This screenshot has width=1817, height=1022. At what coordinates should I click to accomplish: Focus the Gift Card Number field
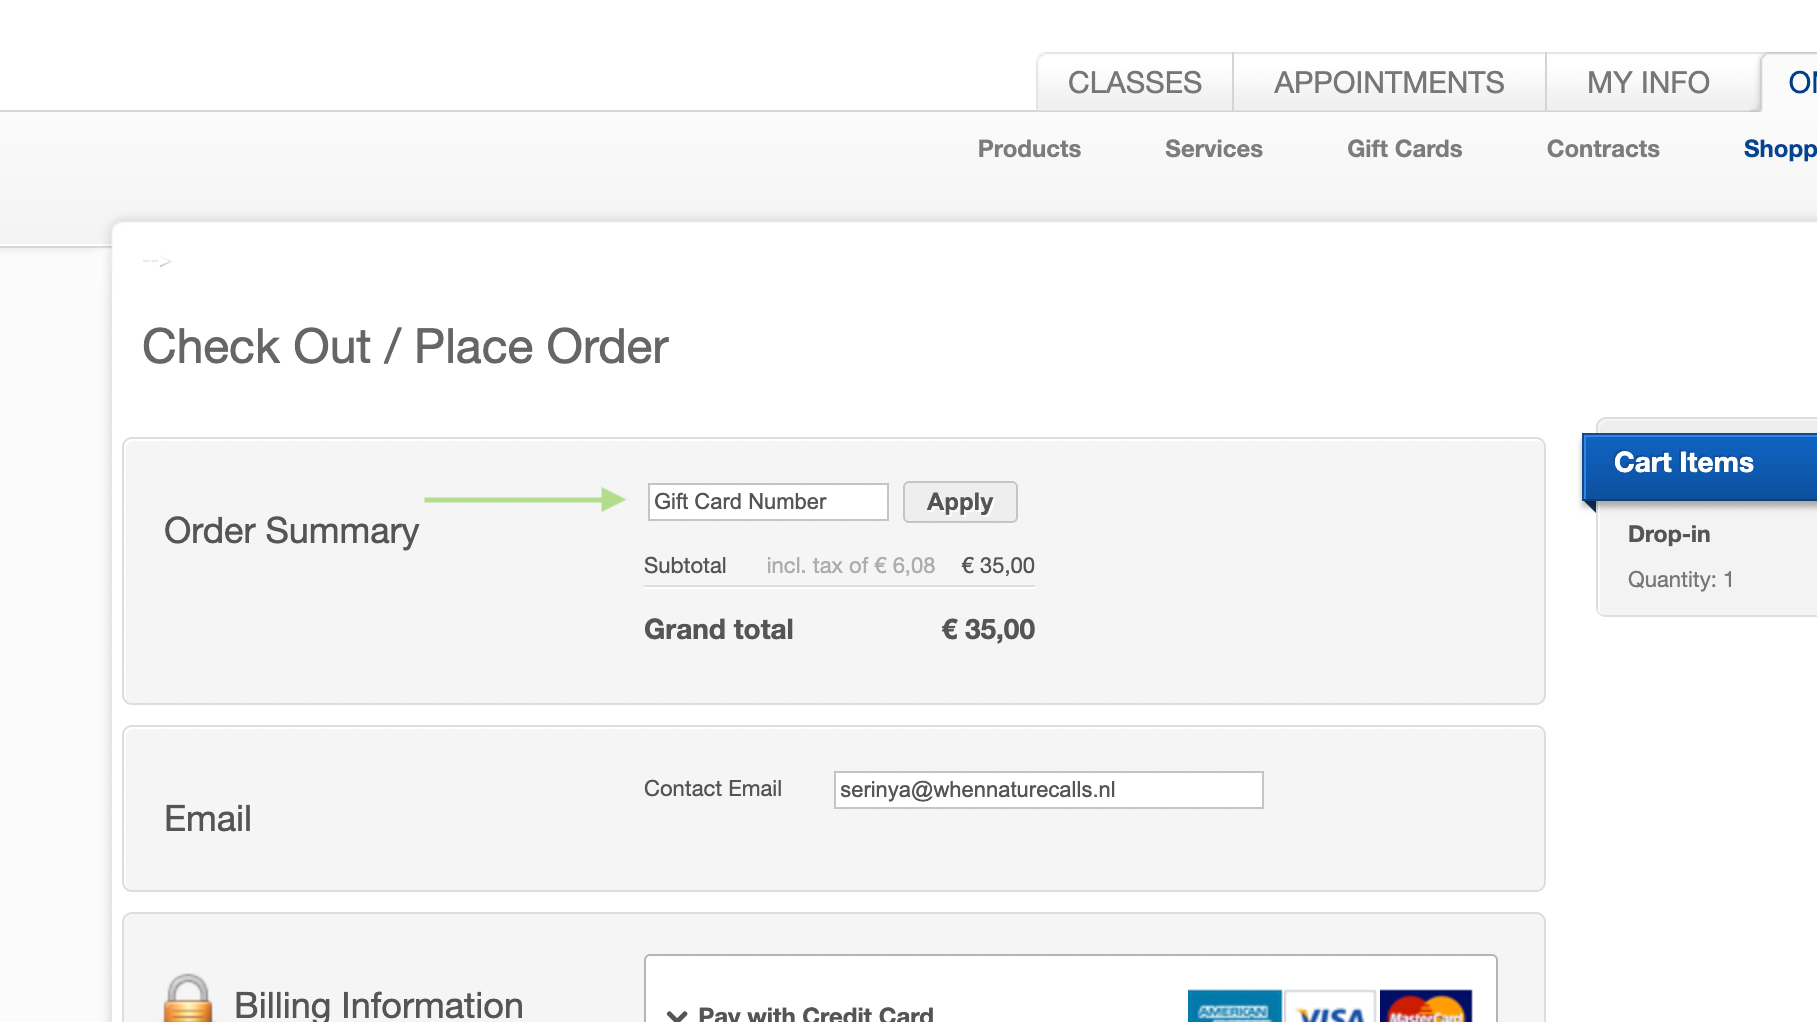767,502
